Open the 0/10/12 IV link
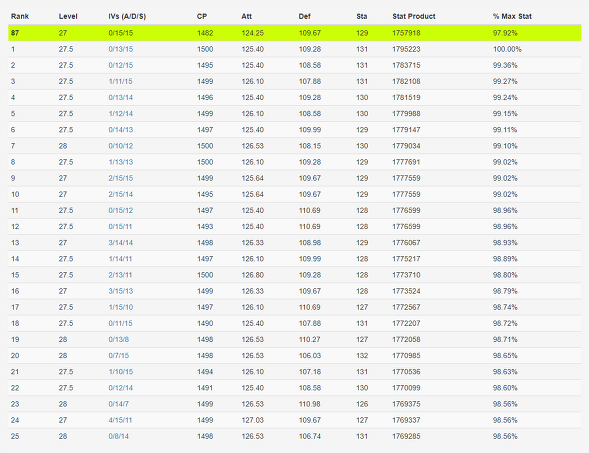589x453 pixels. [121, 146]
